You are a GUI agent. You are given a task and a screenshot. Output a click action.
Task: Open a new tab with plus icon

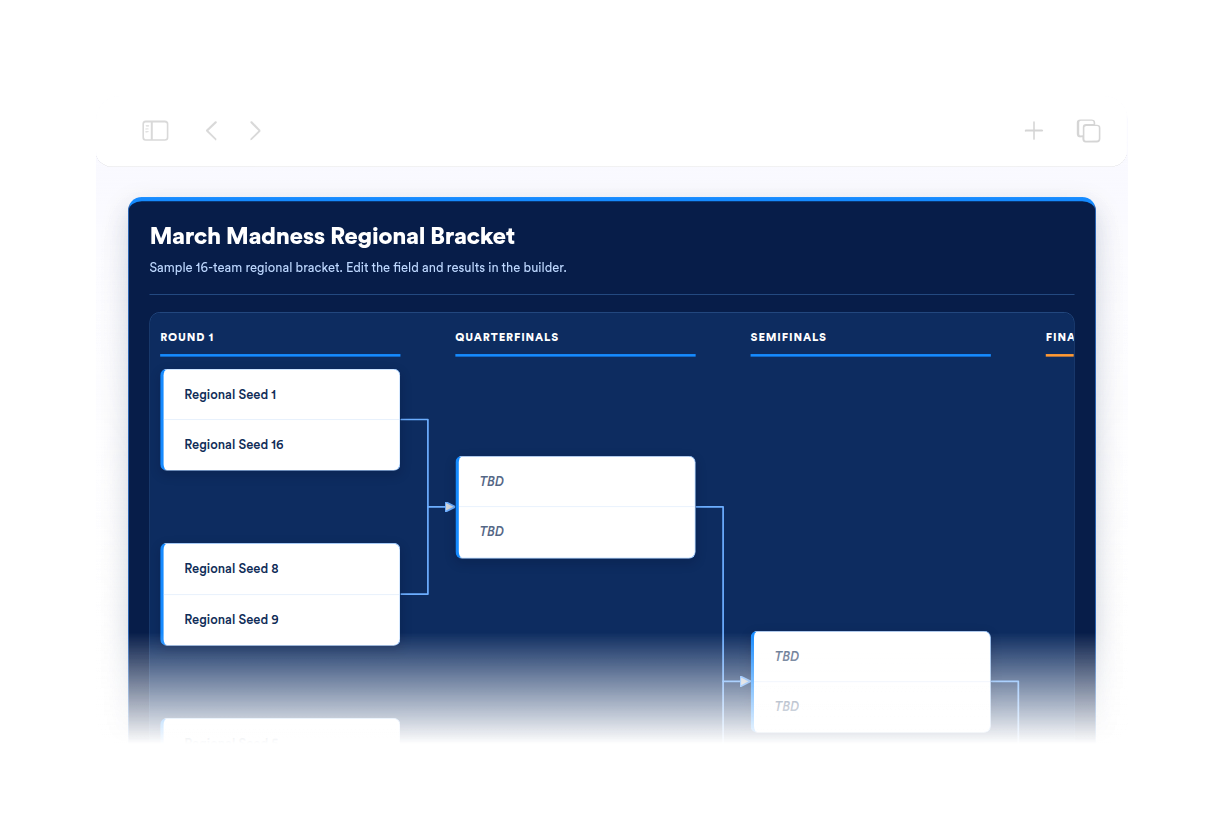coord(1034,131)
